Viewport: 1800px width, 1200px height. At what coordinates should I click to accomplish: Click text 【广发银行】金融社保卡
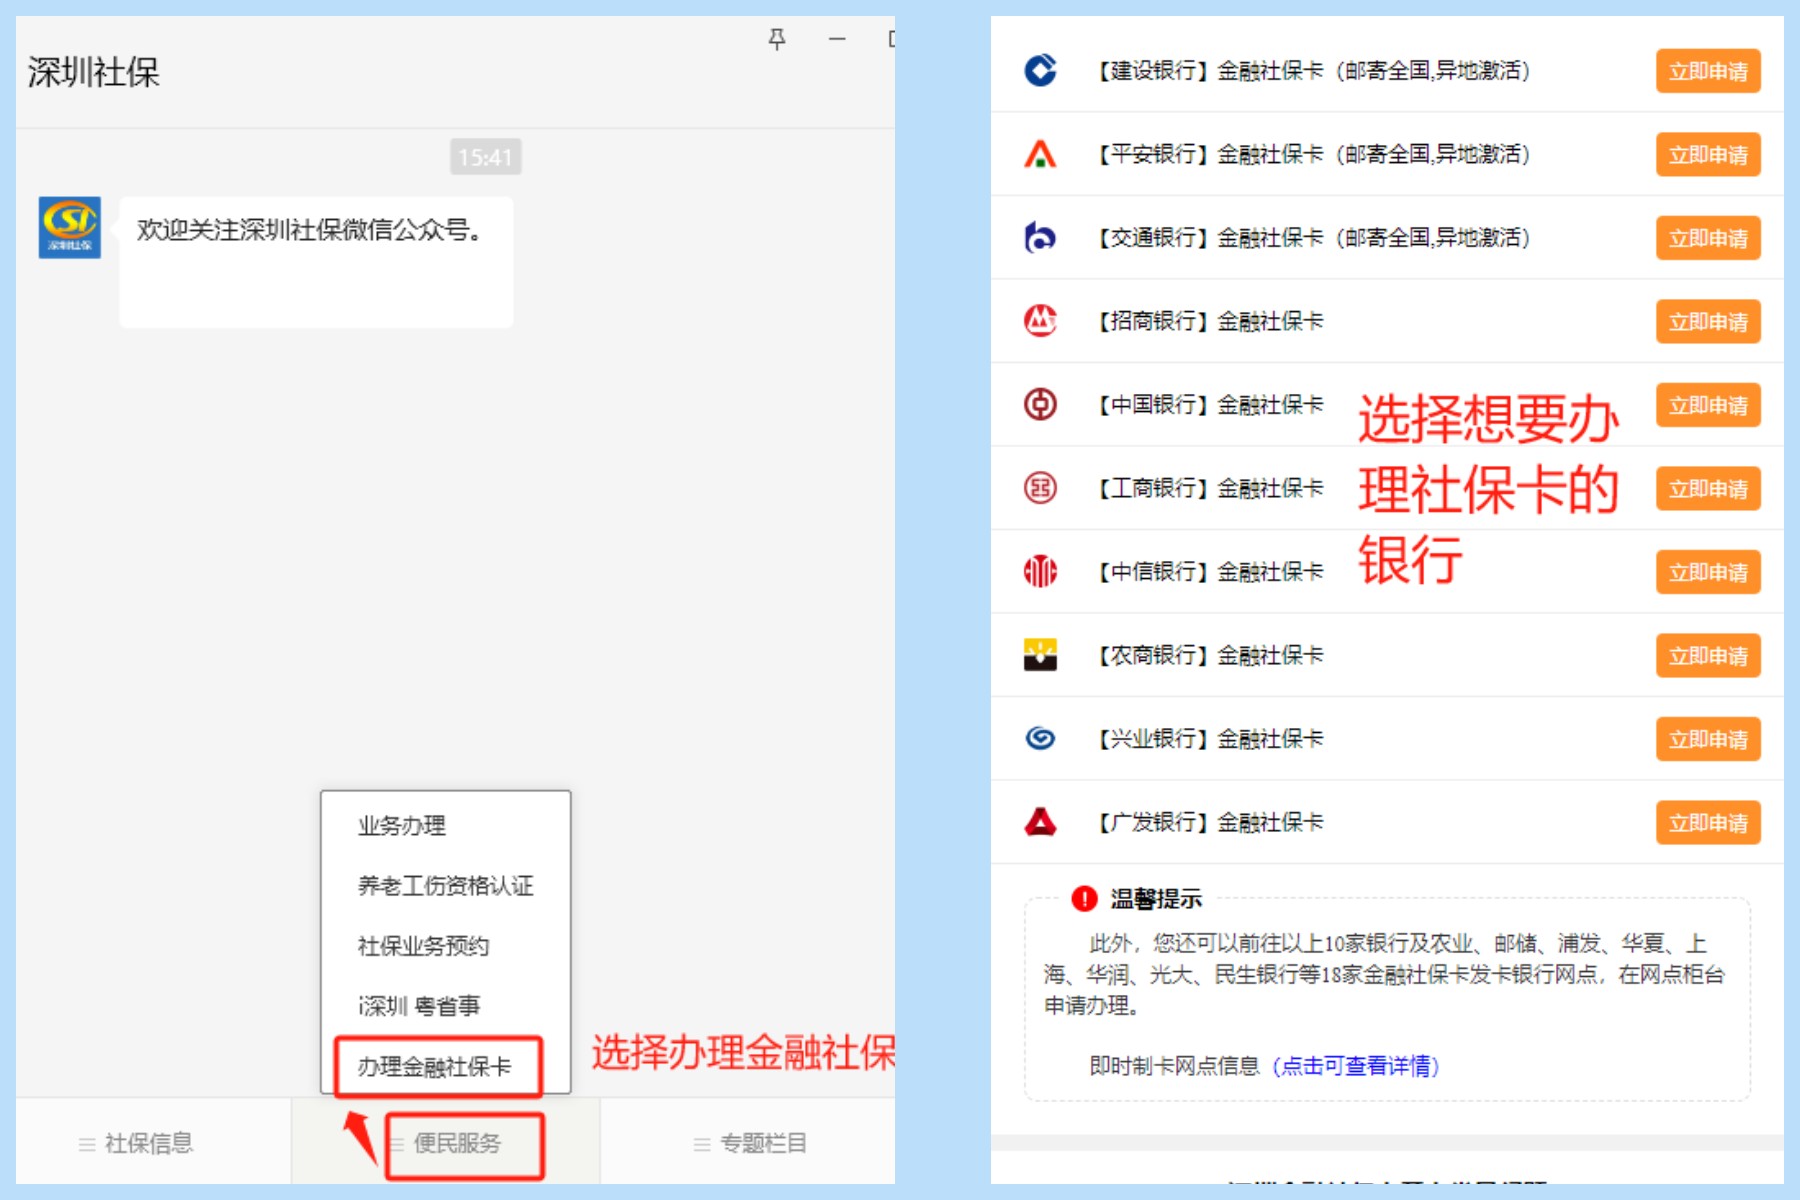tap(1209, 822)
